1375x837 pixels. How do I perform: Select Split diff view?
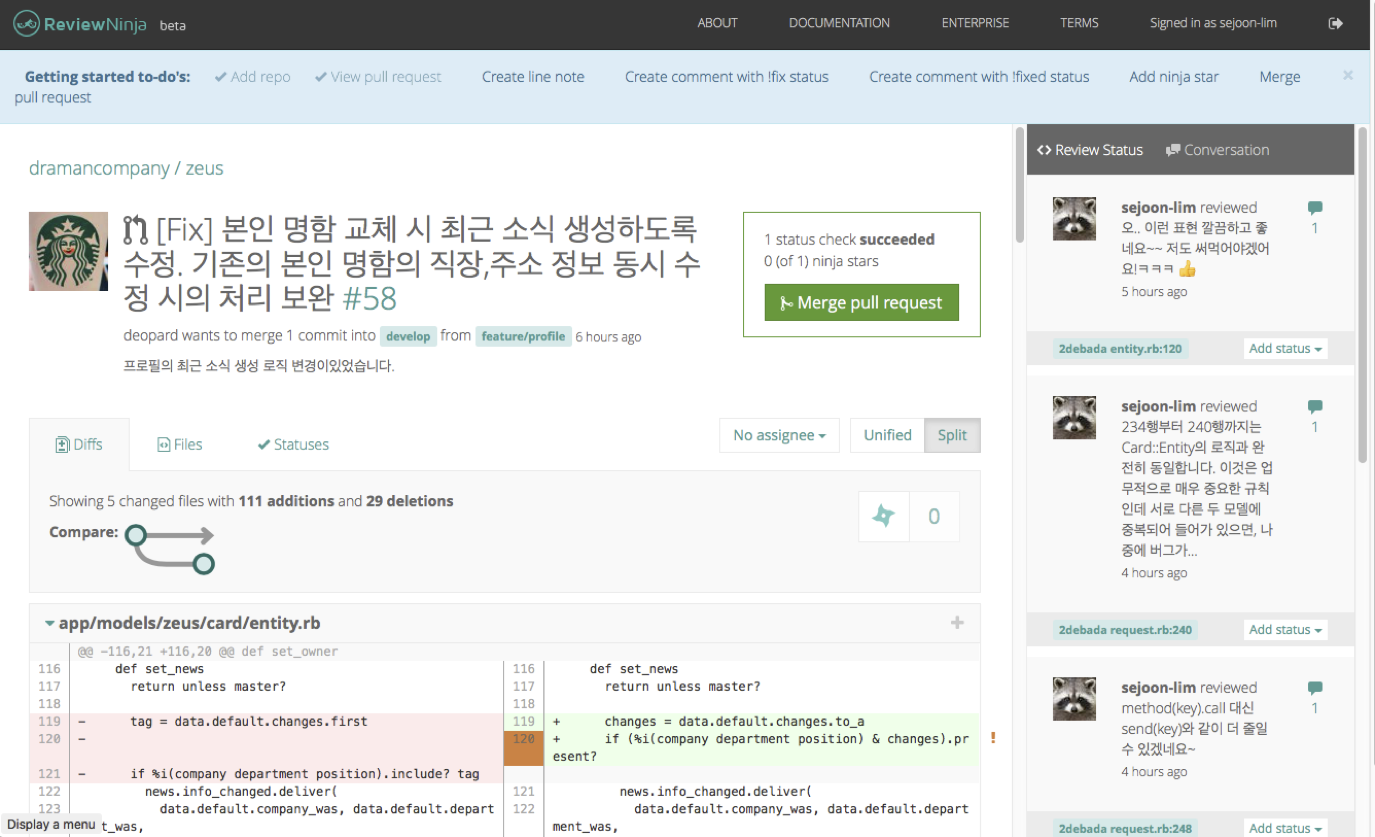(952, 435)
